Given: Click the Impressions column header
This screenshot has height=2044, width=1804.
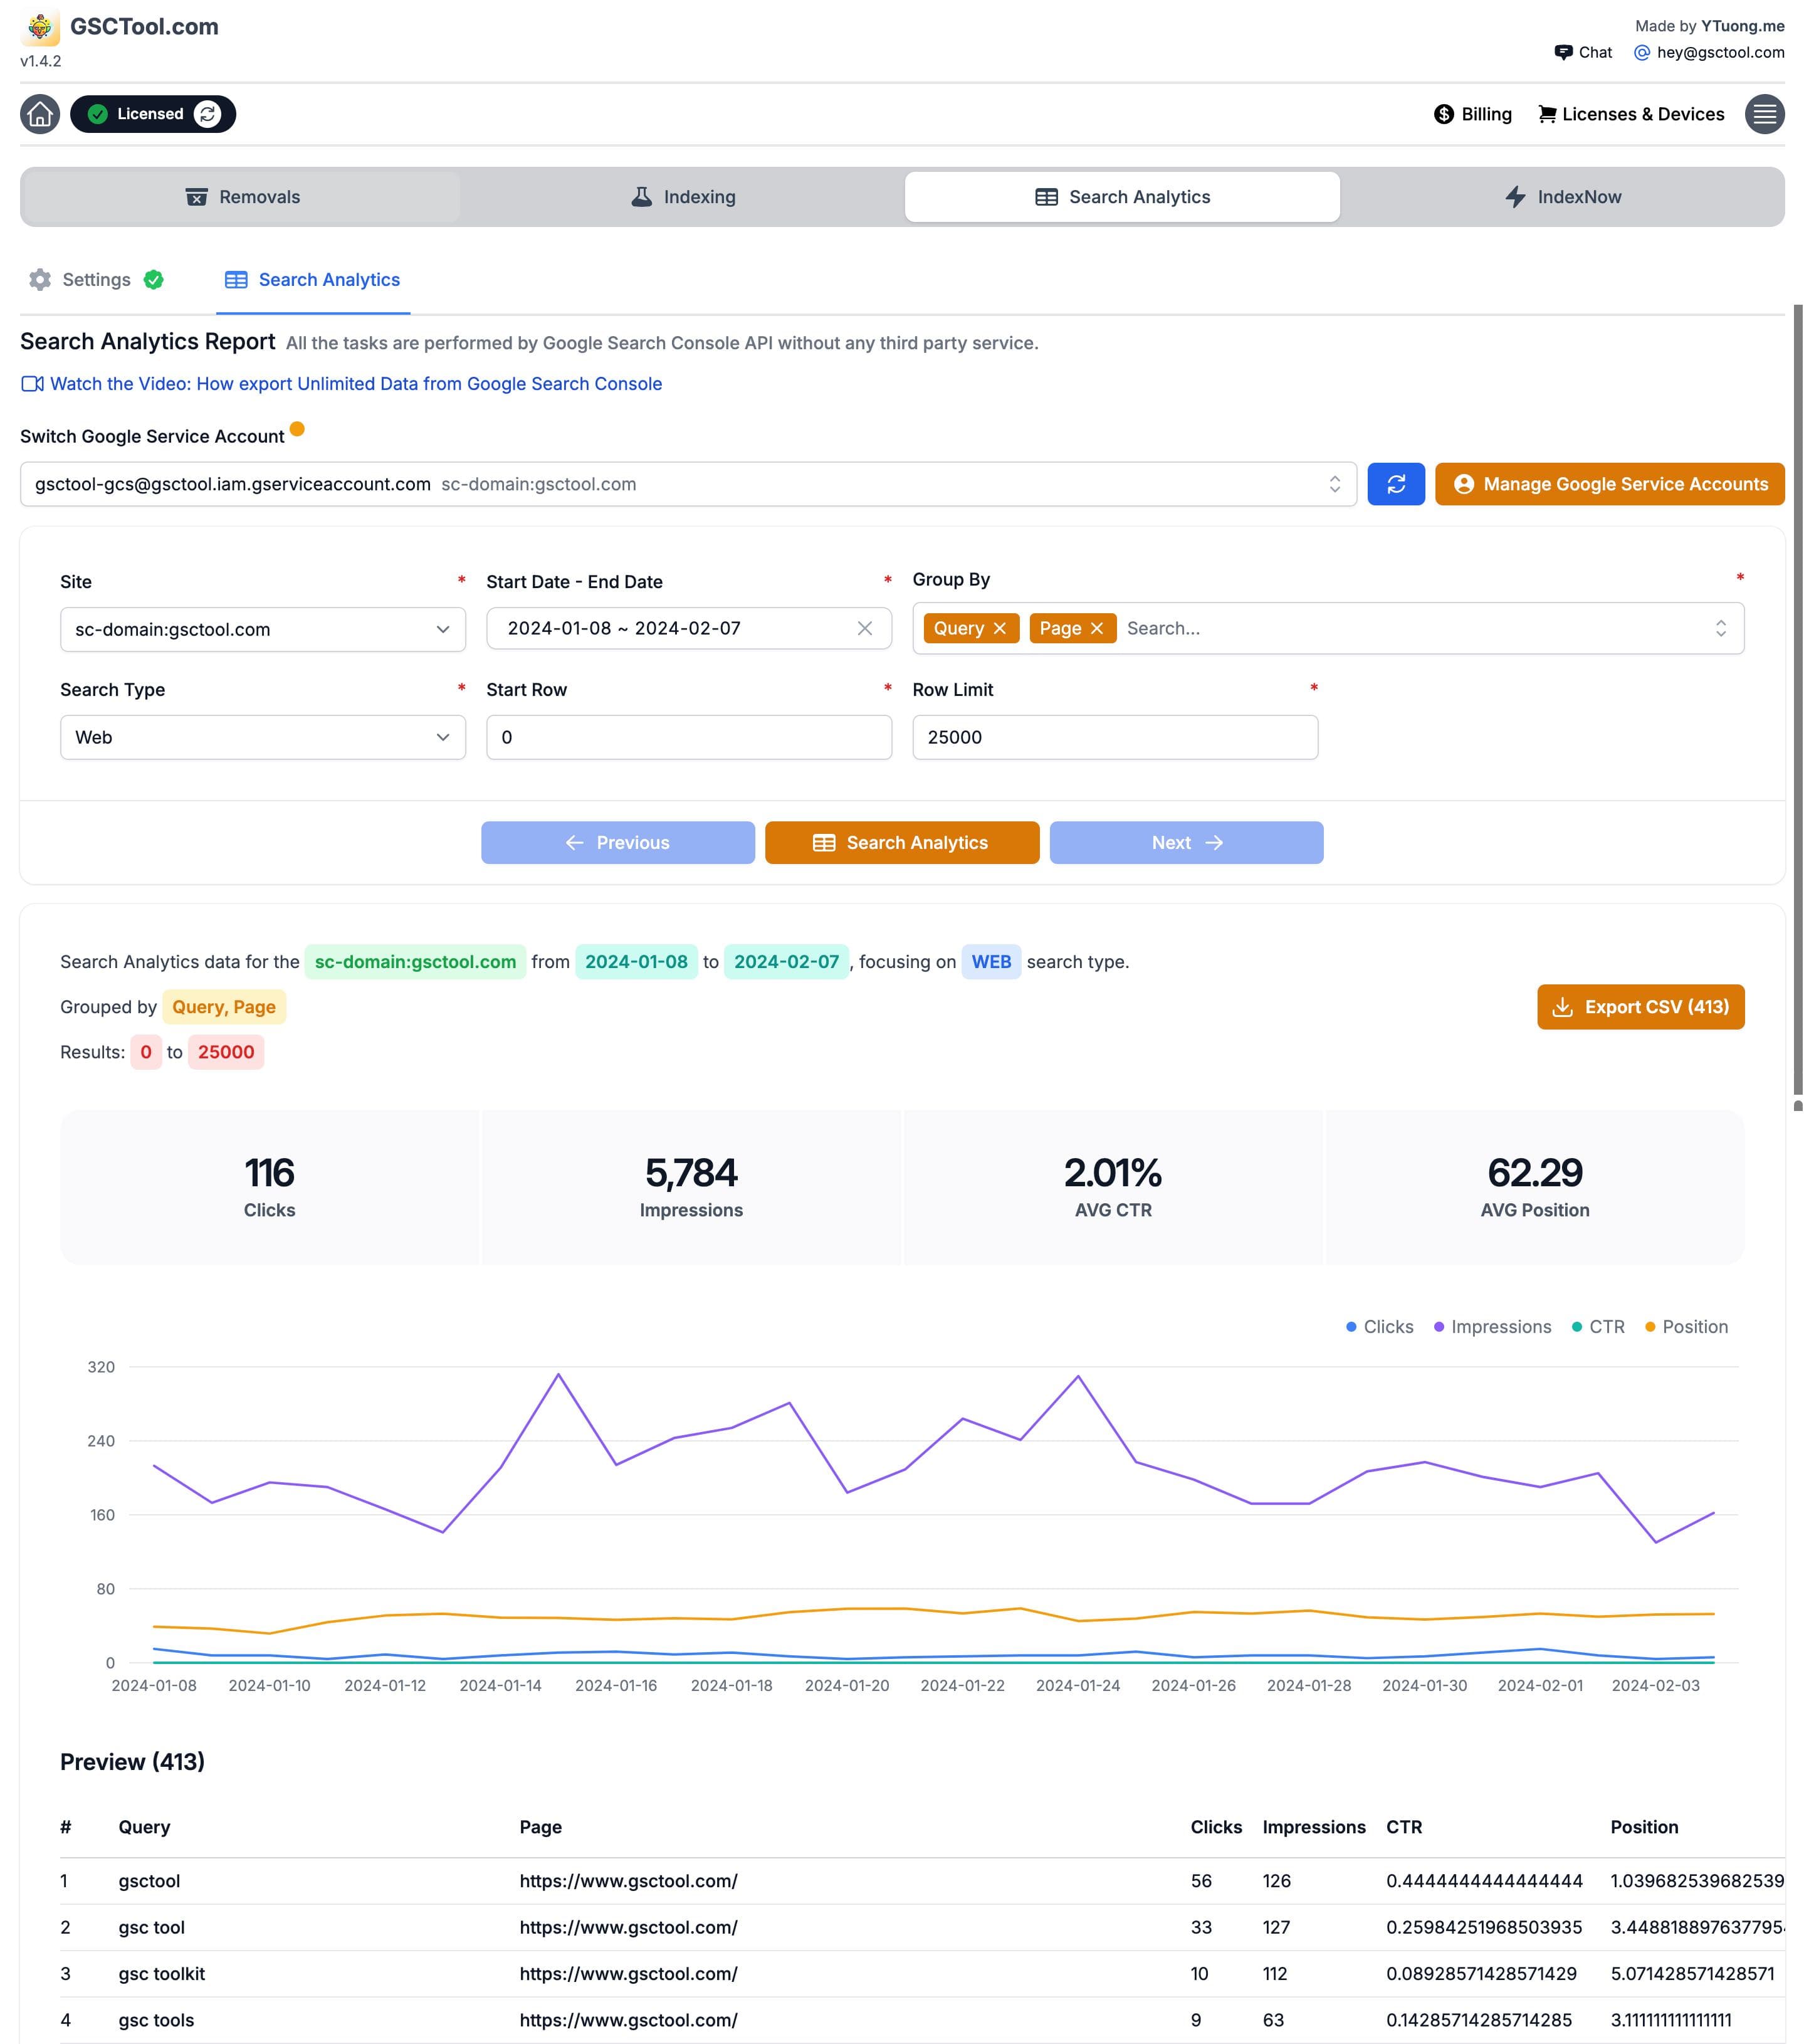Looking at the screenshot, I should click(1314, 1827).
